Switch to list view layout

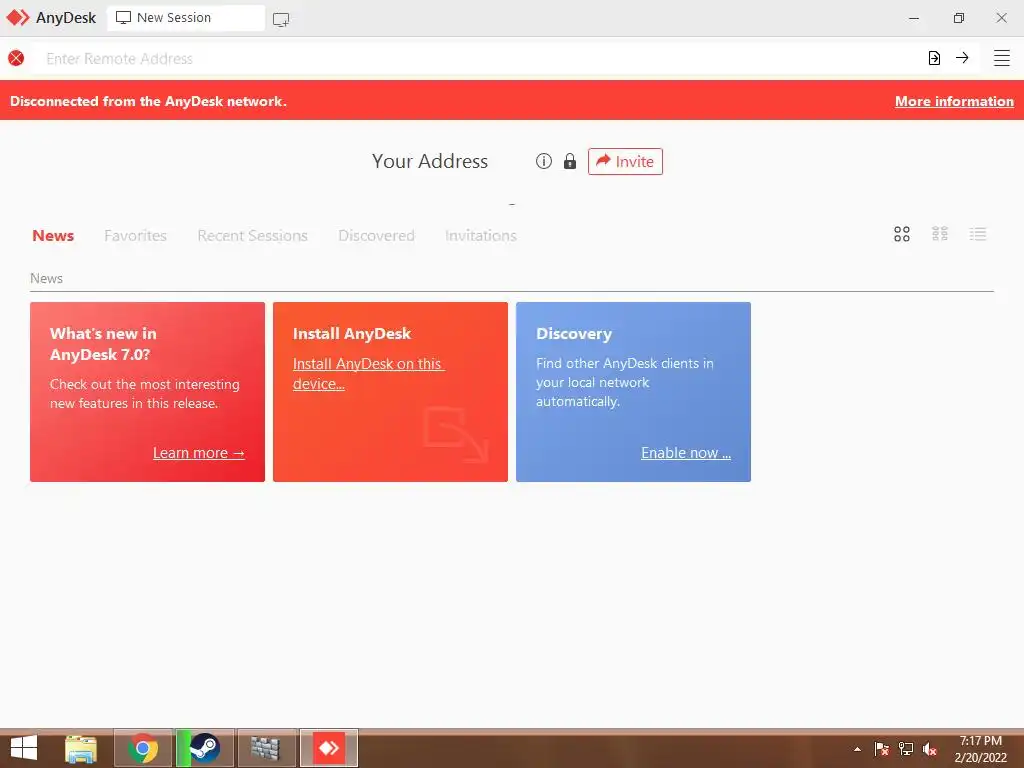tap(978, 234)
